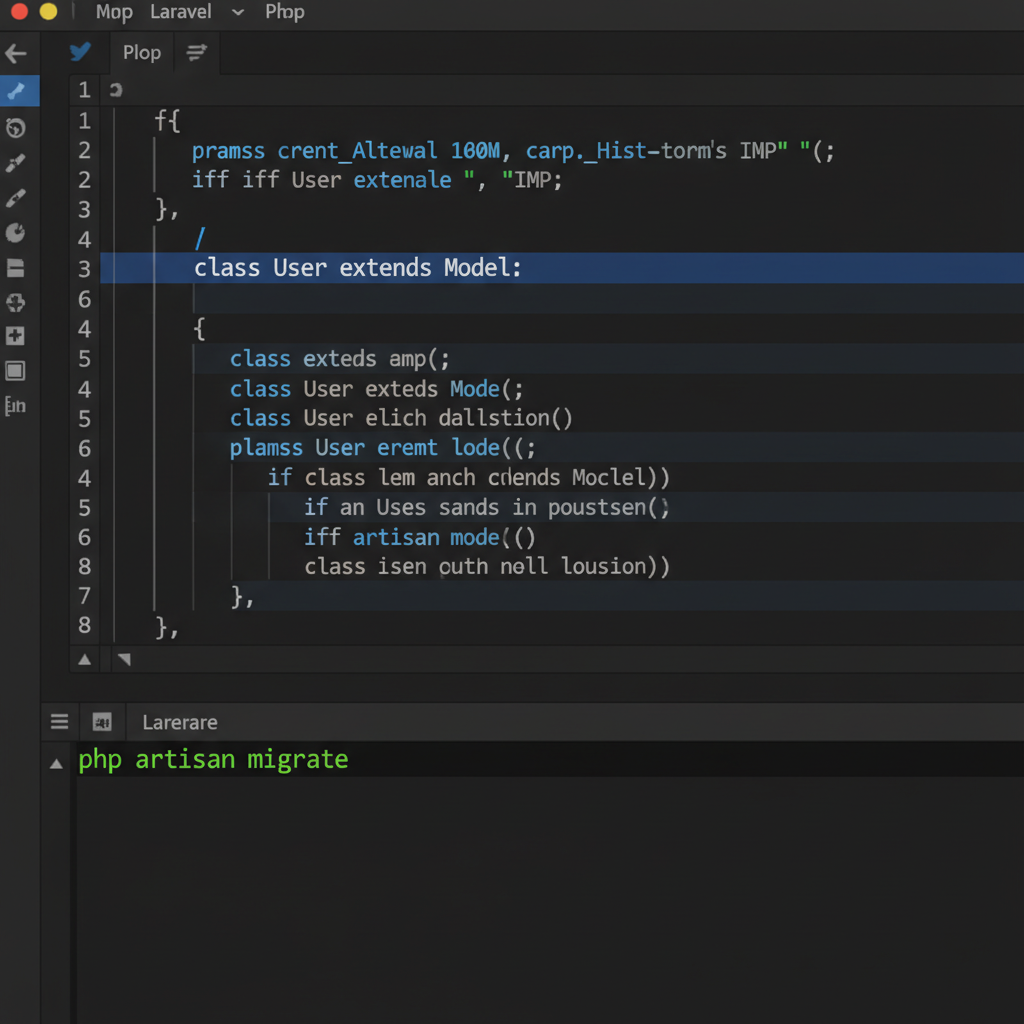Collapse the code block near the top gutter
This screenshot has height=1024, width=1024.
(x=114, y=89)
